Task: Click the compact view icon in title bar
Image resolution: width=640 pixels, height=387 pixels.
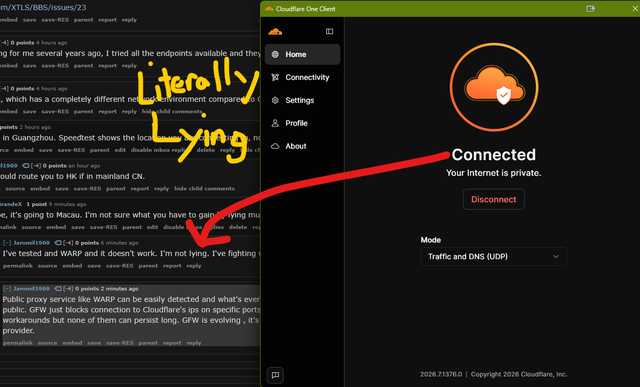Action: [x=590, y=9]
